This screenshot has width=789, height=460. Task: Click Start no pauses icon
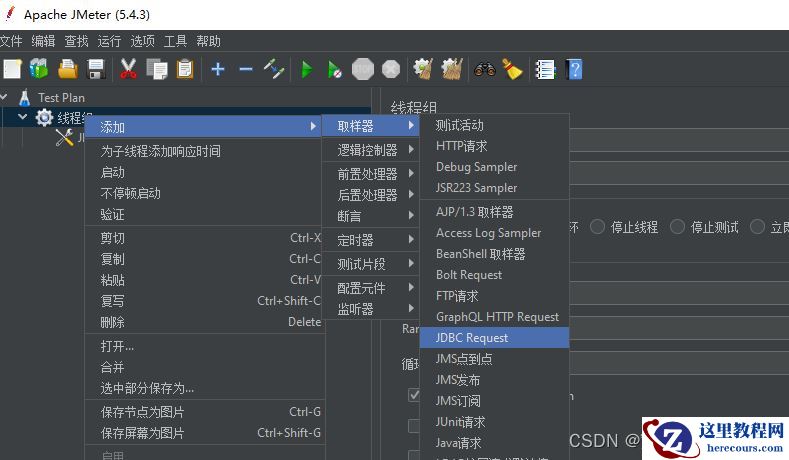tap(335, 69)
